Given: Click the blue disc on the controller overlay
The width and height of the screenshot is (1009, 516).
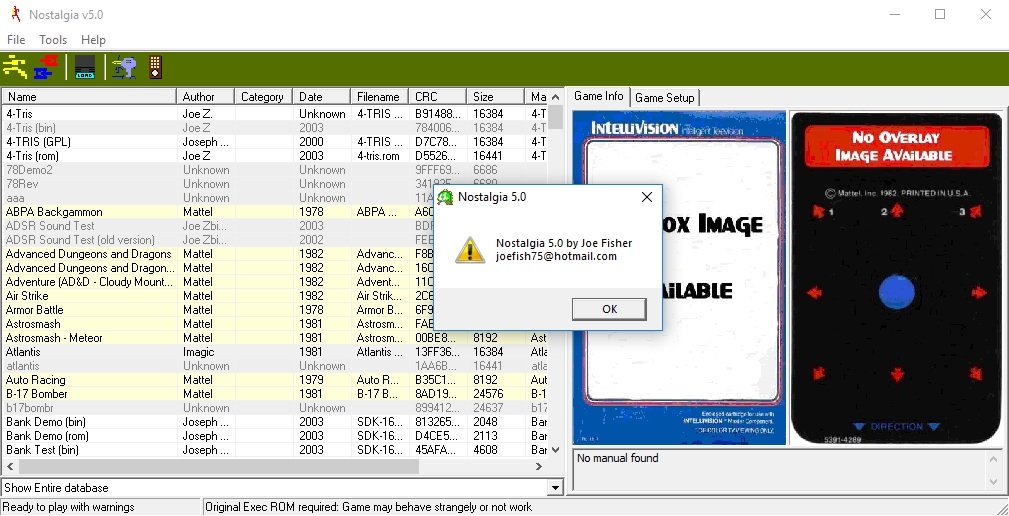Looking at the screenshot, I should 896,292.
